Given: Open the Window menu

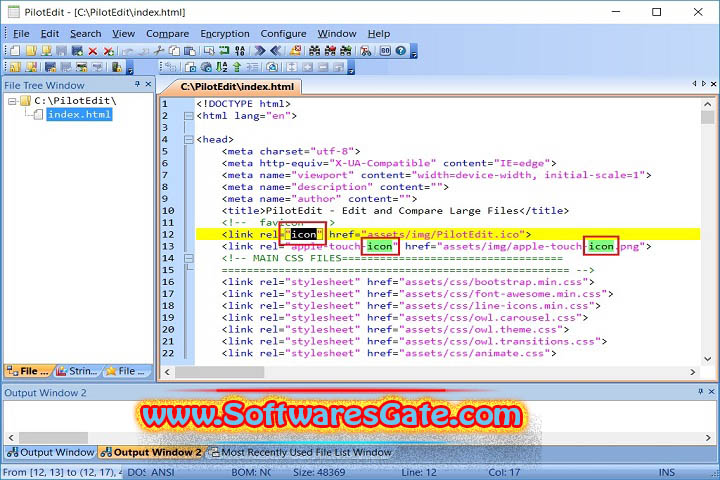Looking at the screenshot, I should tap(337, 34).
